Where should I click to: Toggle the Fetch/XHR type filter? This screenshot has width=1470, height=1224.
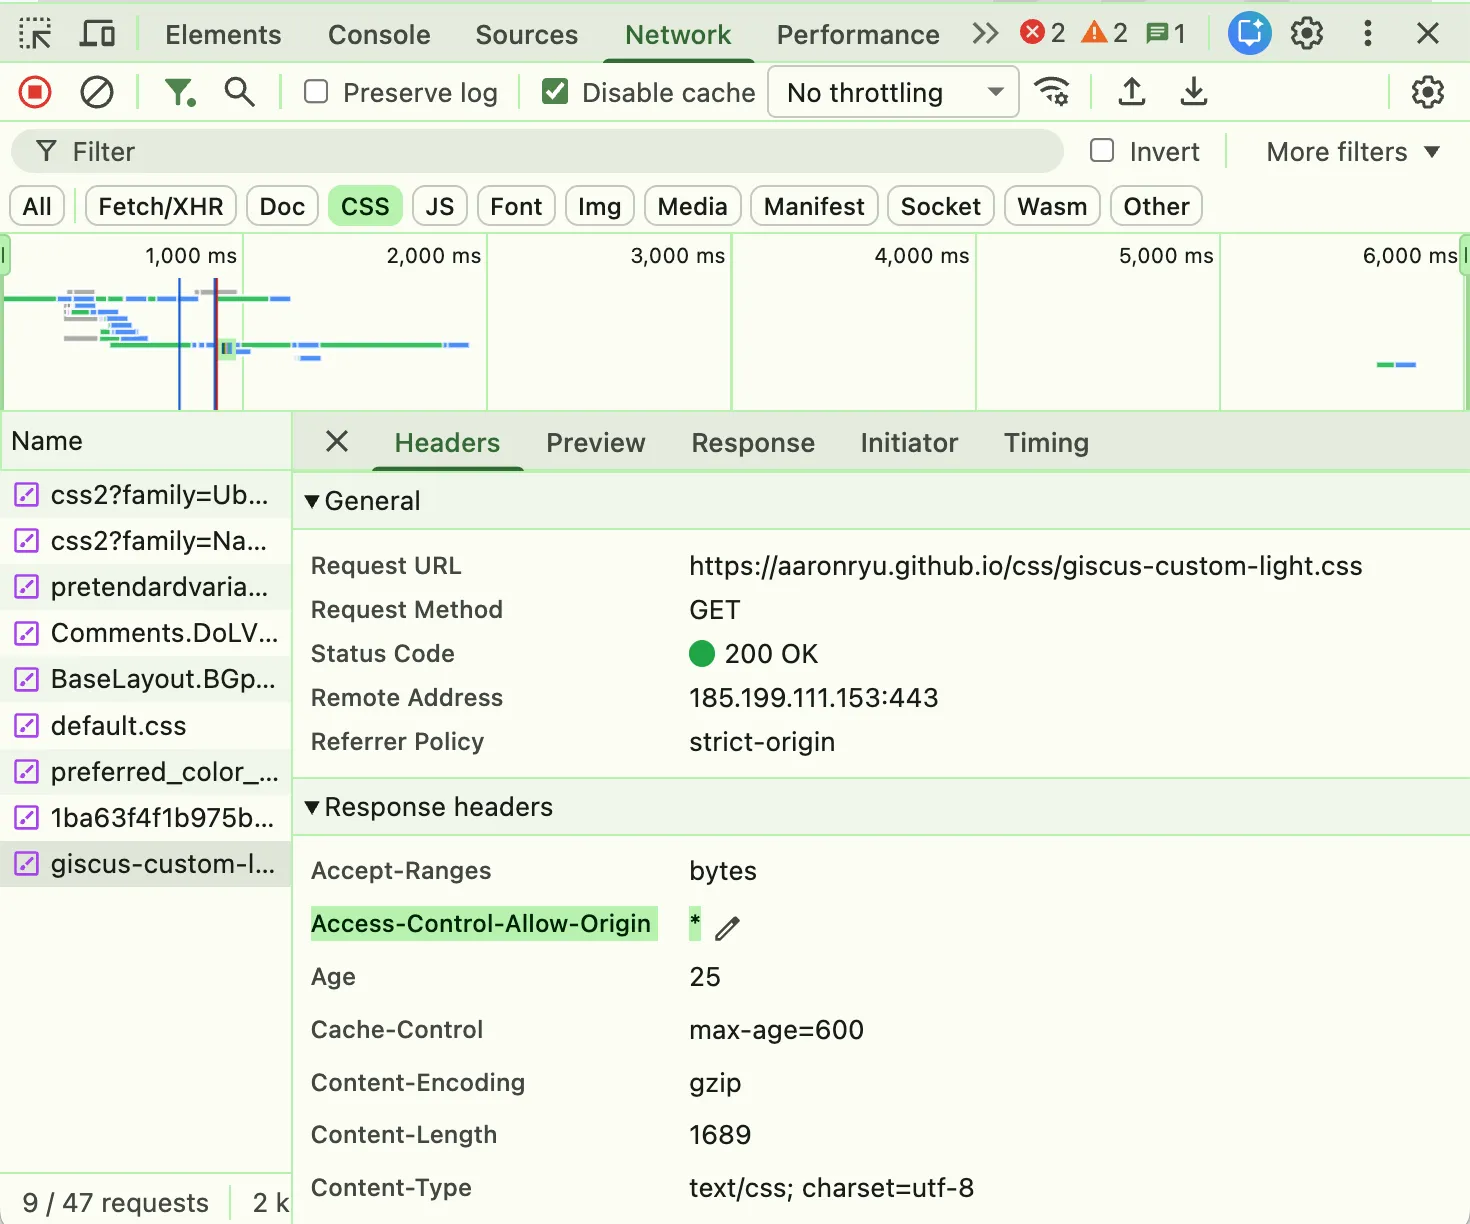point(161,206)
